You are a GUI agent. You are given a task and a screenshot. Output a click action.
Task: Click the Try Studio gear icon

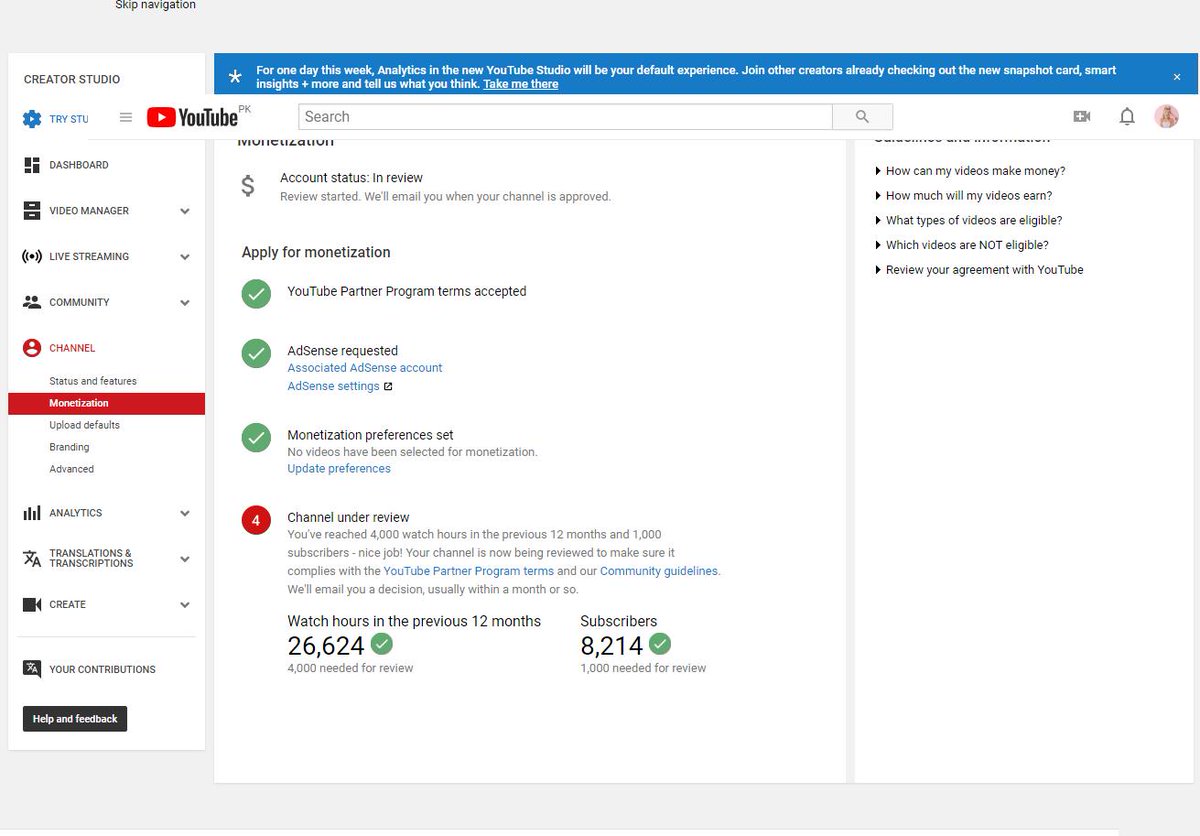pyautogui.click(x=32, y=119)
